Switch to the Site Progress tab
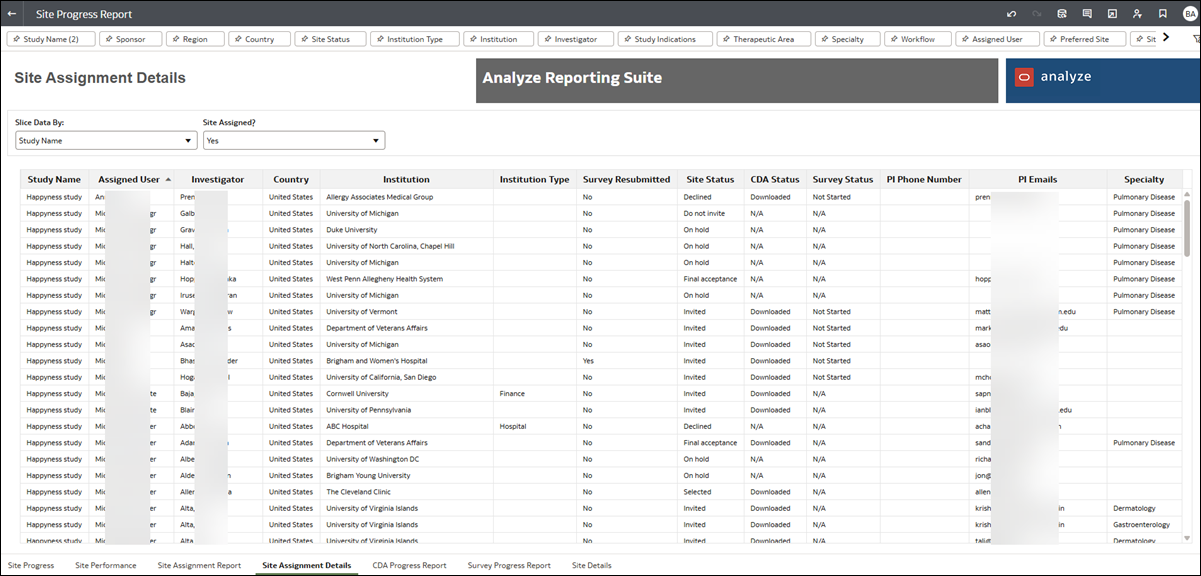1201x576 pixels. (31, 565)
